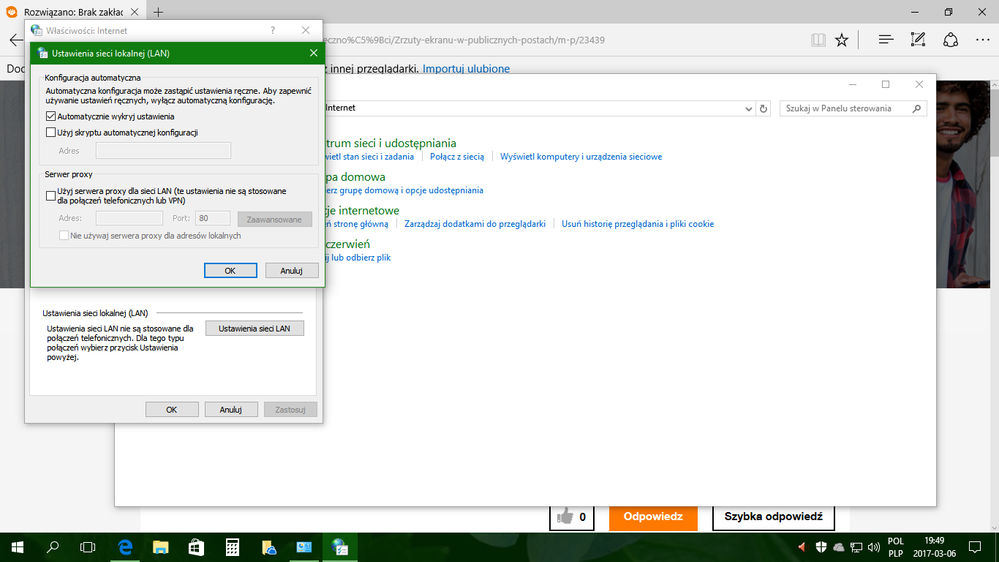
Task: Open the Windows Start menu
Action: pyautogui.click(x=18, y=547)
